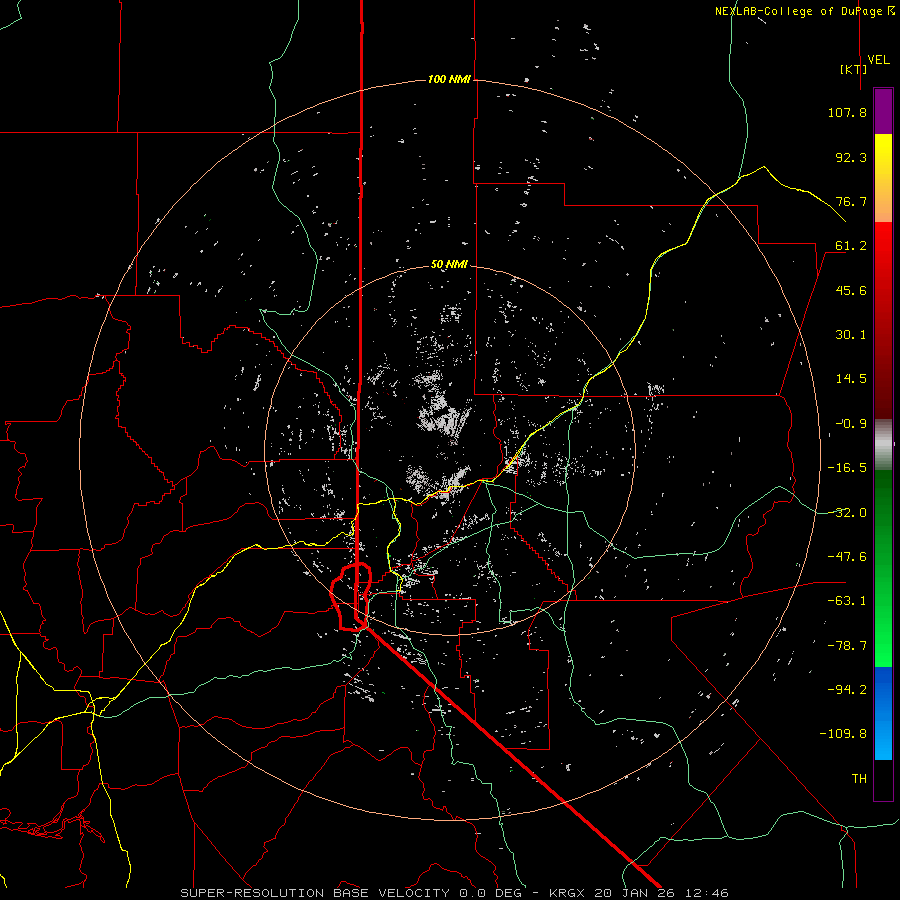Click the -63.1 velocity scale value

[x=847, y=601]
